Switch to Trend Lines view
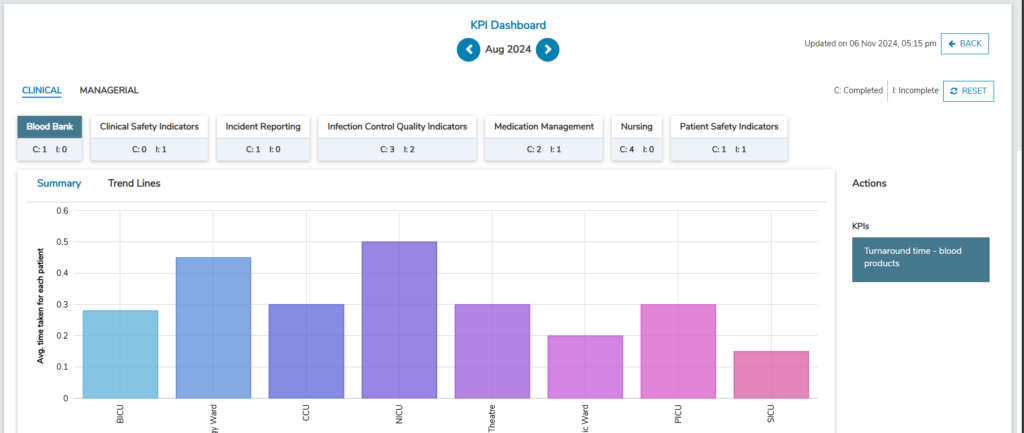 [134, 183]
